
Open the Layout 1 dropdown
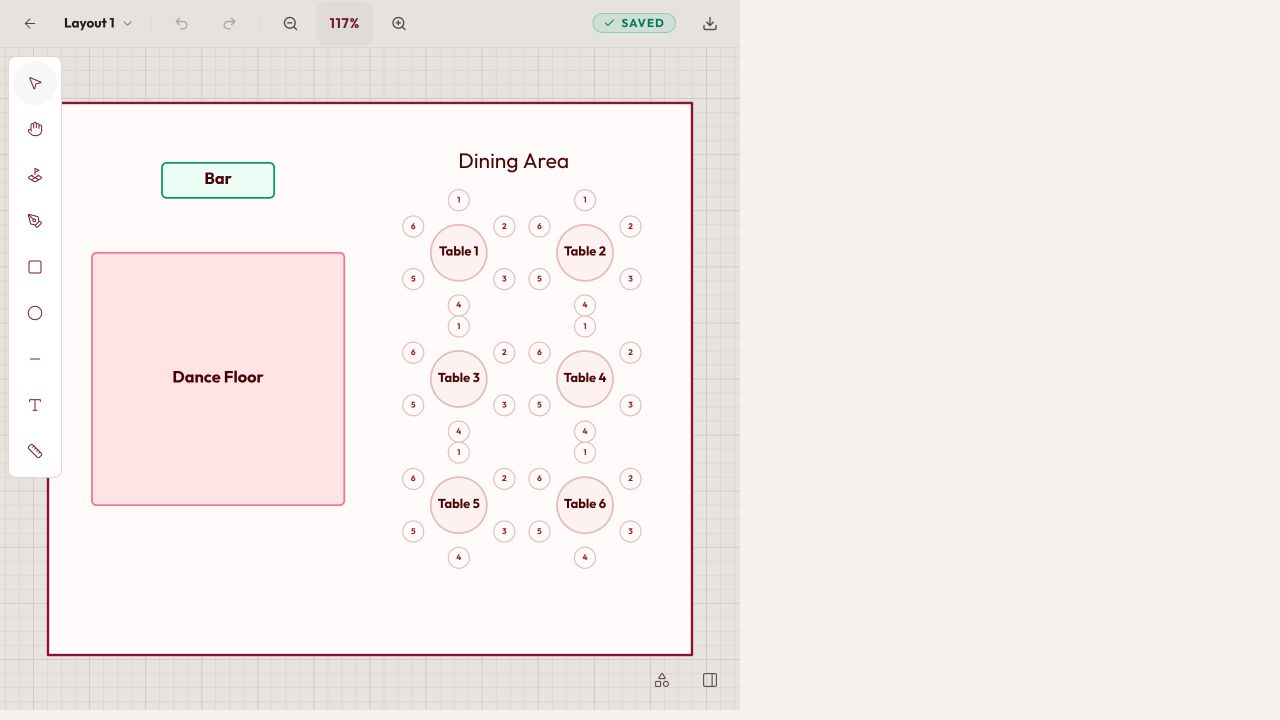point(98,23)
